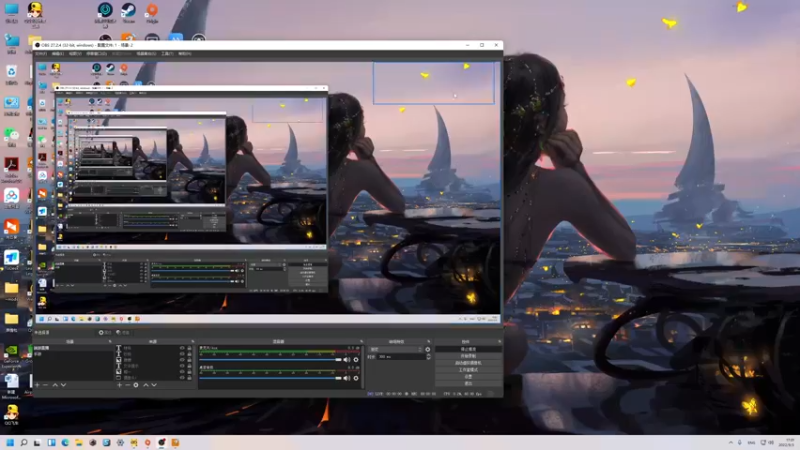800x450 pixels.
Task: Toggle lock icon of the second source
Action: [189, 354]
